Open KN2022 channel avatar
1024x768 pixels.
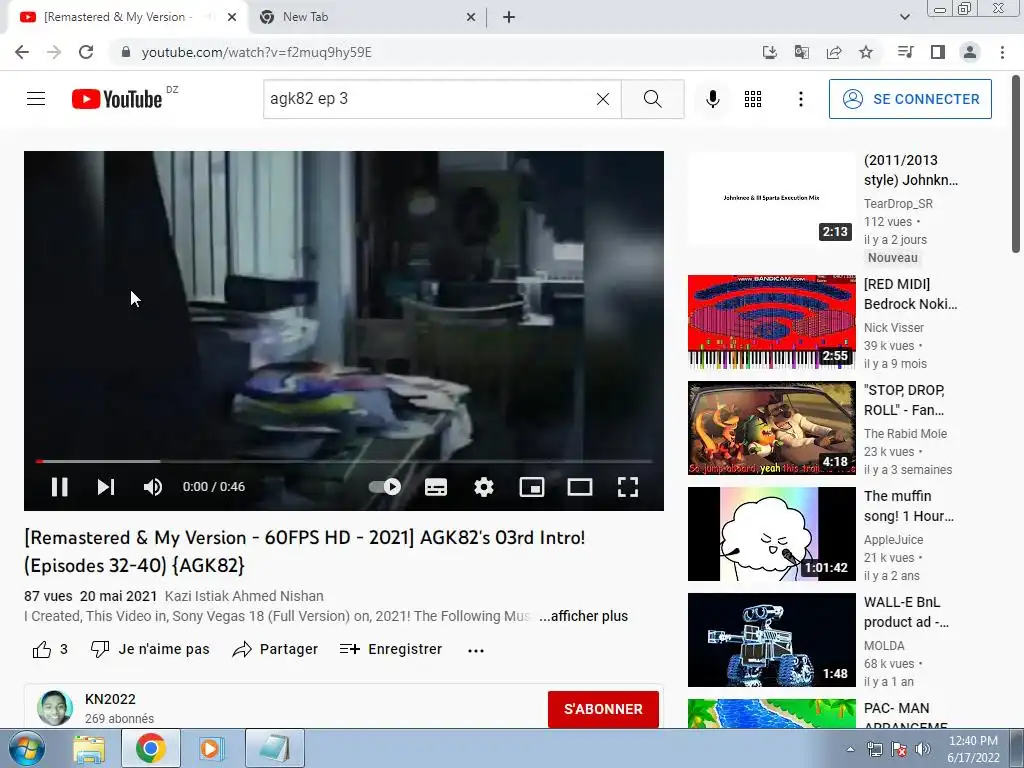(x=55, y=708)
